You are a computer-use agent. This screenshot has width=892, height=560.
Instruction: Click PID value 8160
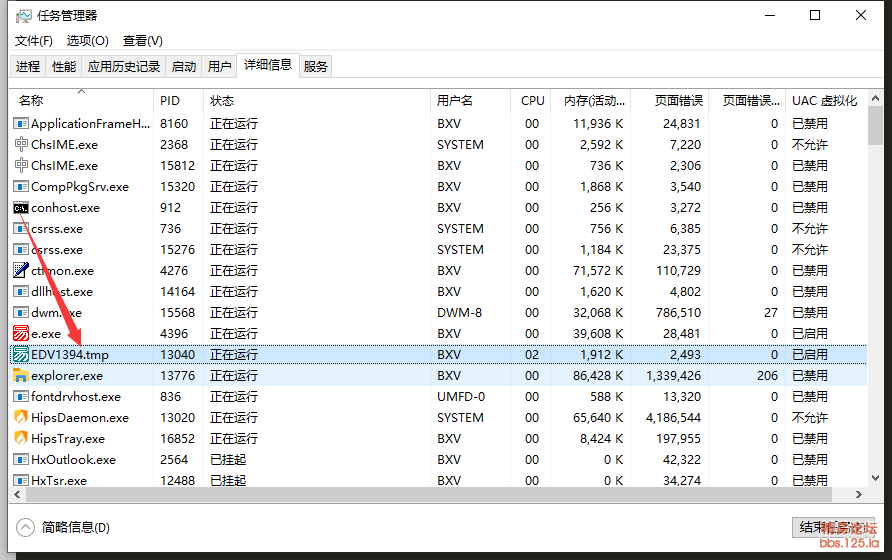click(174, 123)
